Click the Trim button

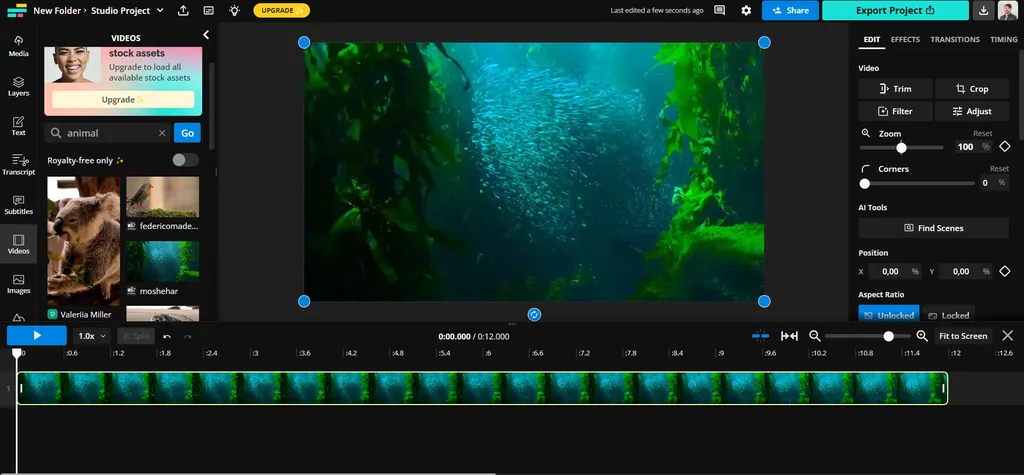coord(895,89)
